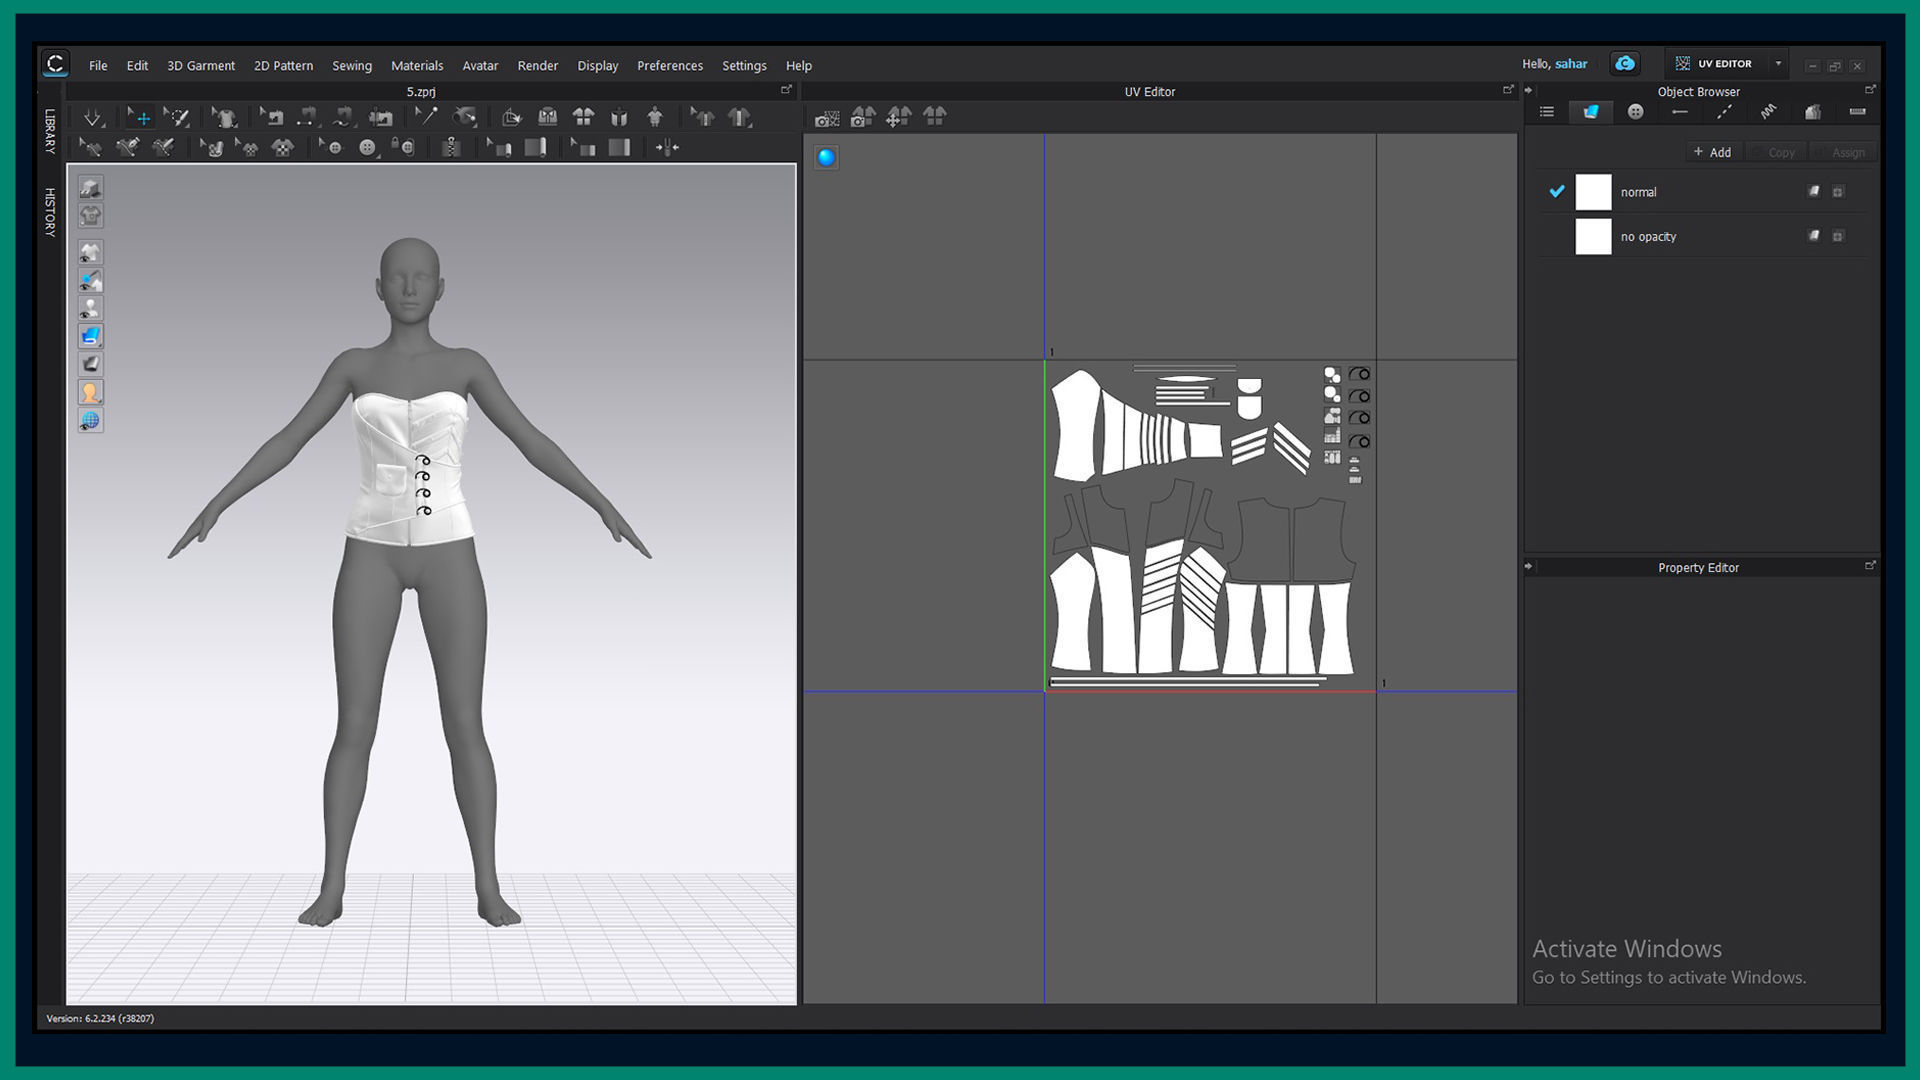Open the LIBRARY side tab

pyautogui.click(x=49, y=131)
